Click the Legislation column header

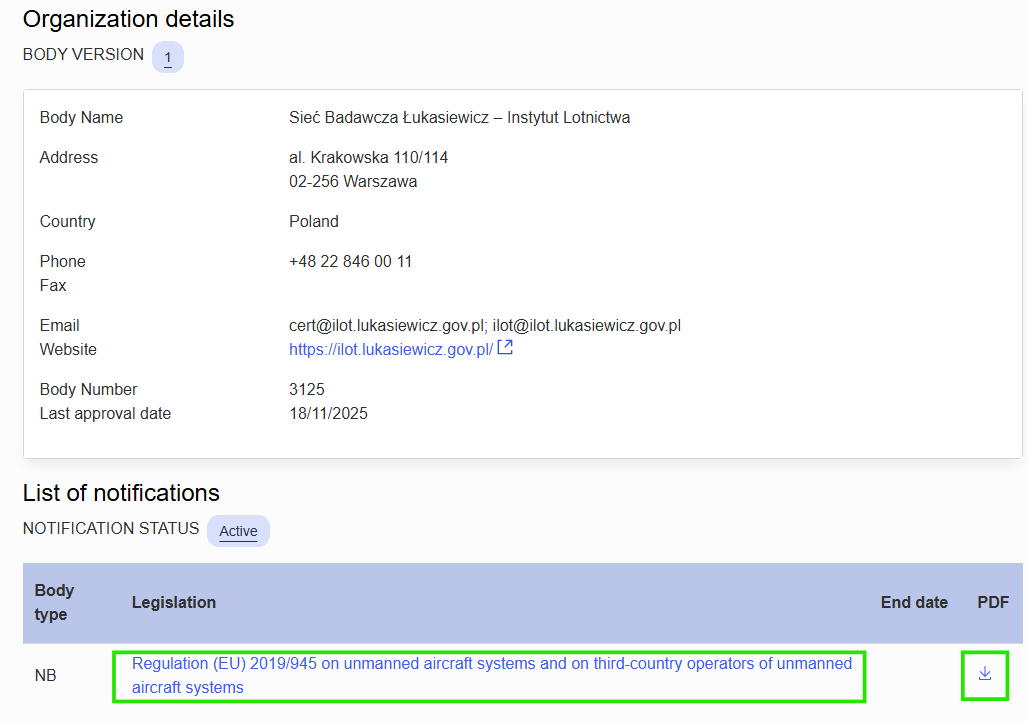[174, 602]
